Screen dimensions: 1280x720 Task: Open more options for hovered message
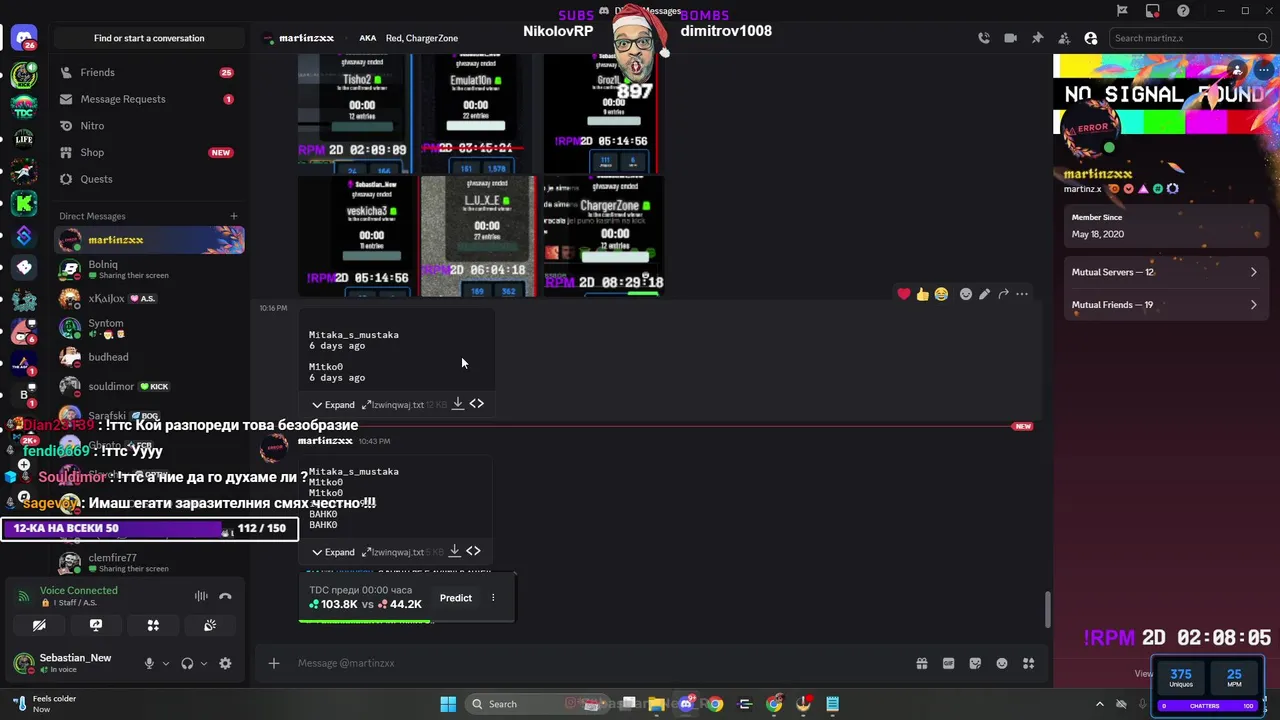pyautogui.click(x=1022, y=294)
